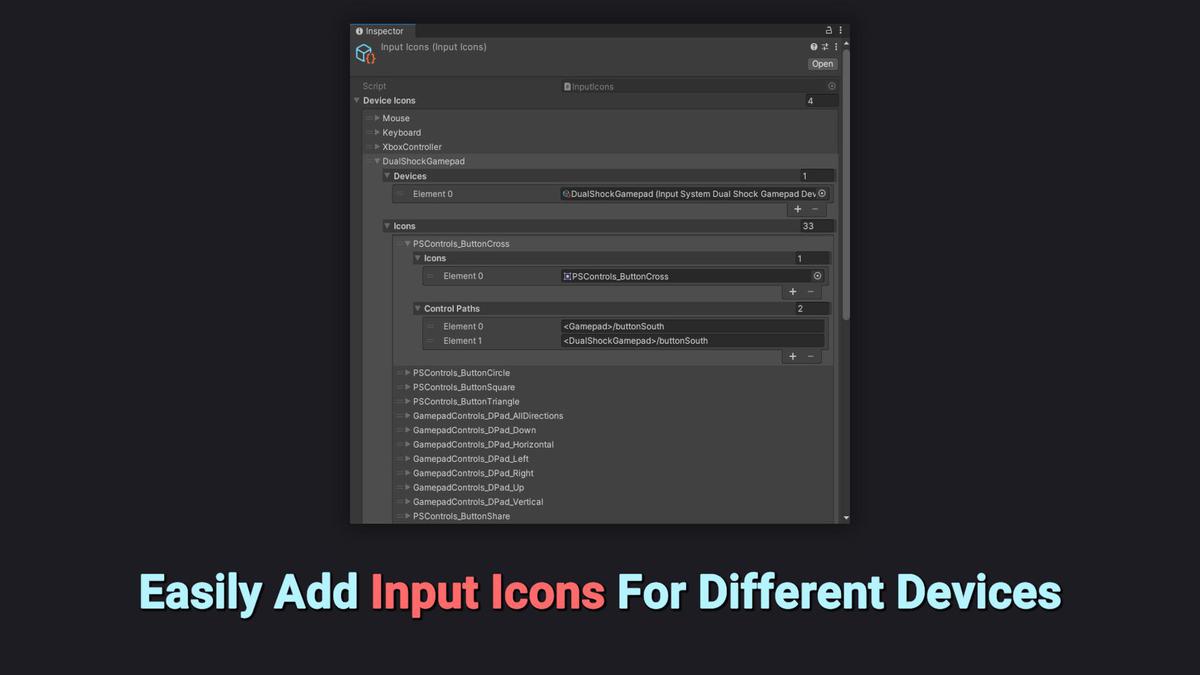
Task: Edit the <Gamepad>/buttonSouth path field
Action: pos(692,326)
